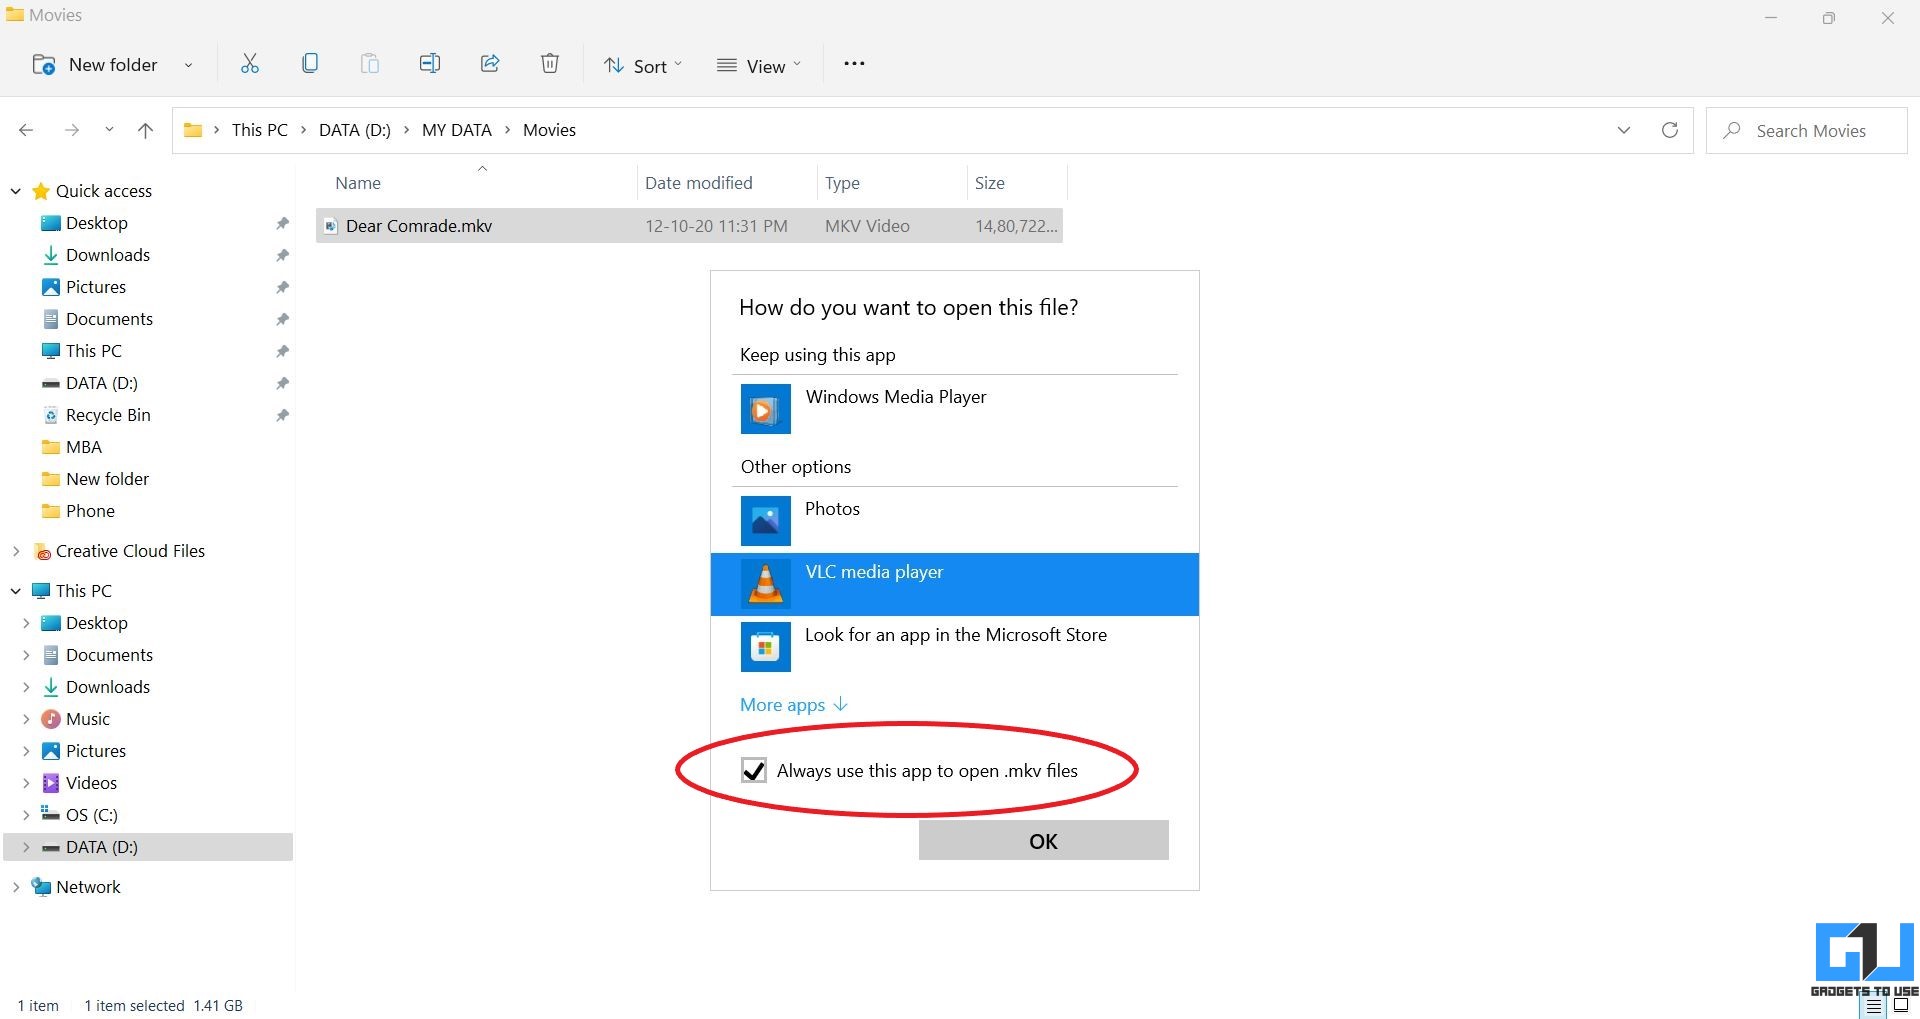
Task: Collapse the Quick access section
Action: 16,191
